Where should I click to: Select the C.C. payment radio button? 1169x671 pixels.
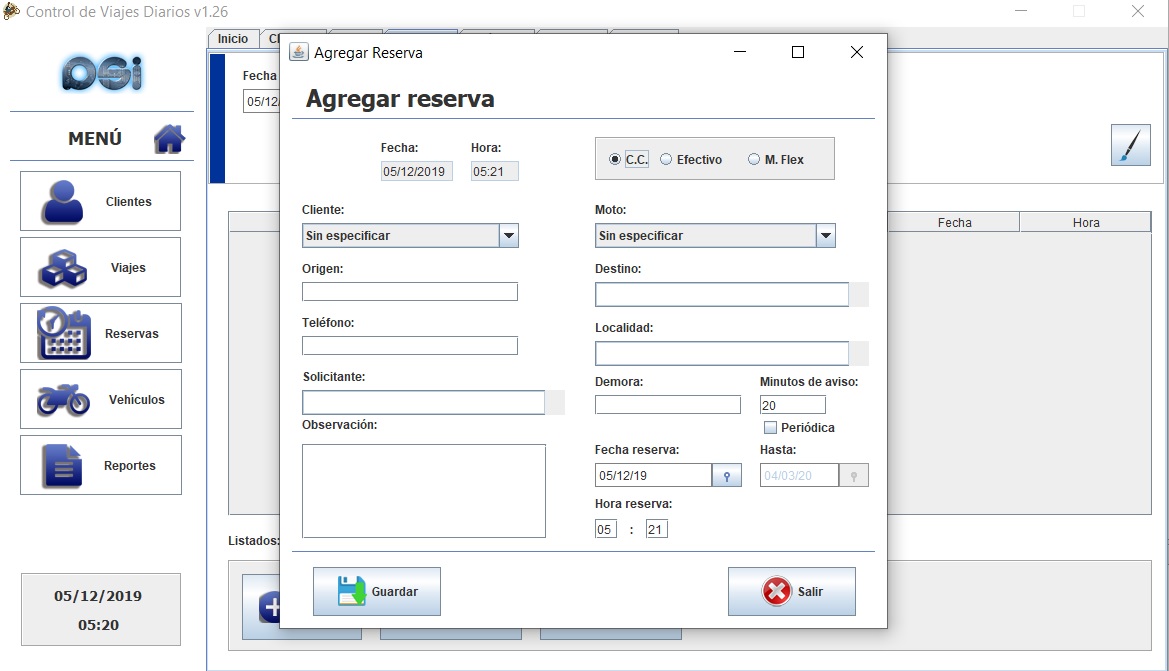pyautogui.click(x=615, y=160)
